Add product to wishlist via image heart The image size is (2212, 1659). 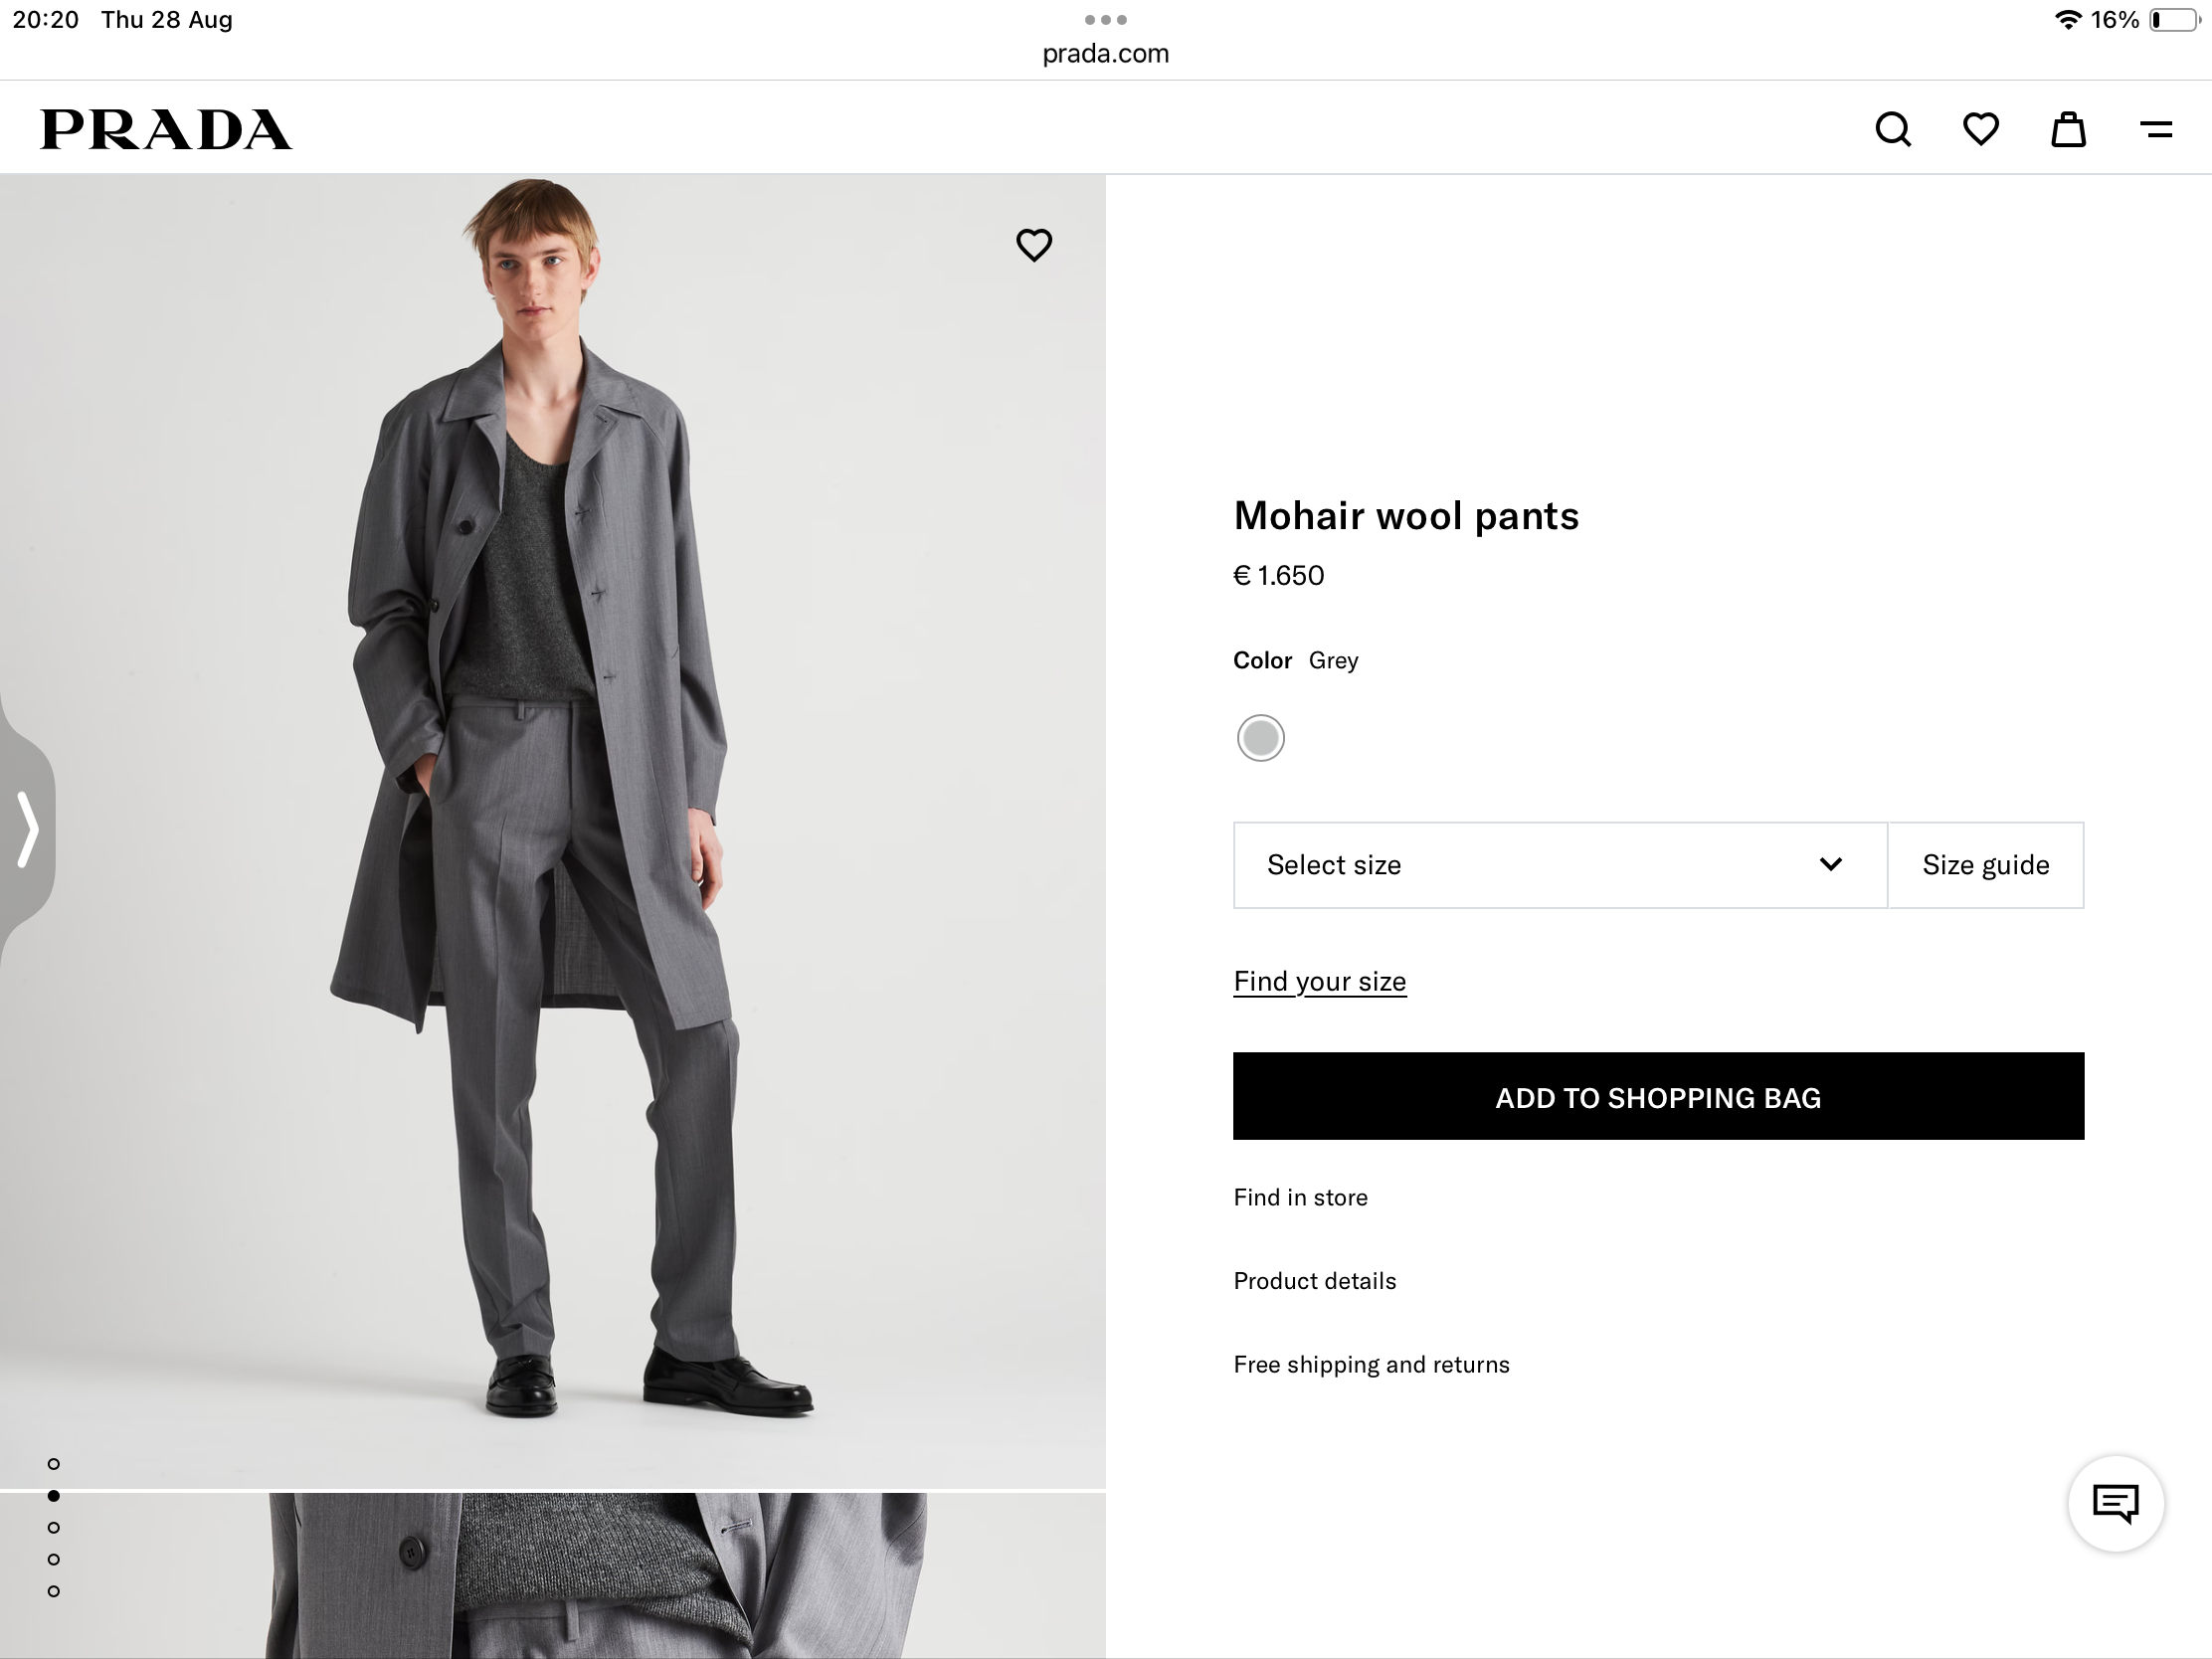click(1034, 245)
